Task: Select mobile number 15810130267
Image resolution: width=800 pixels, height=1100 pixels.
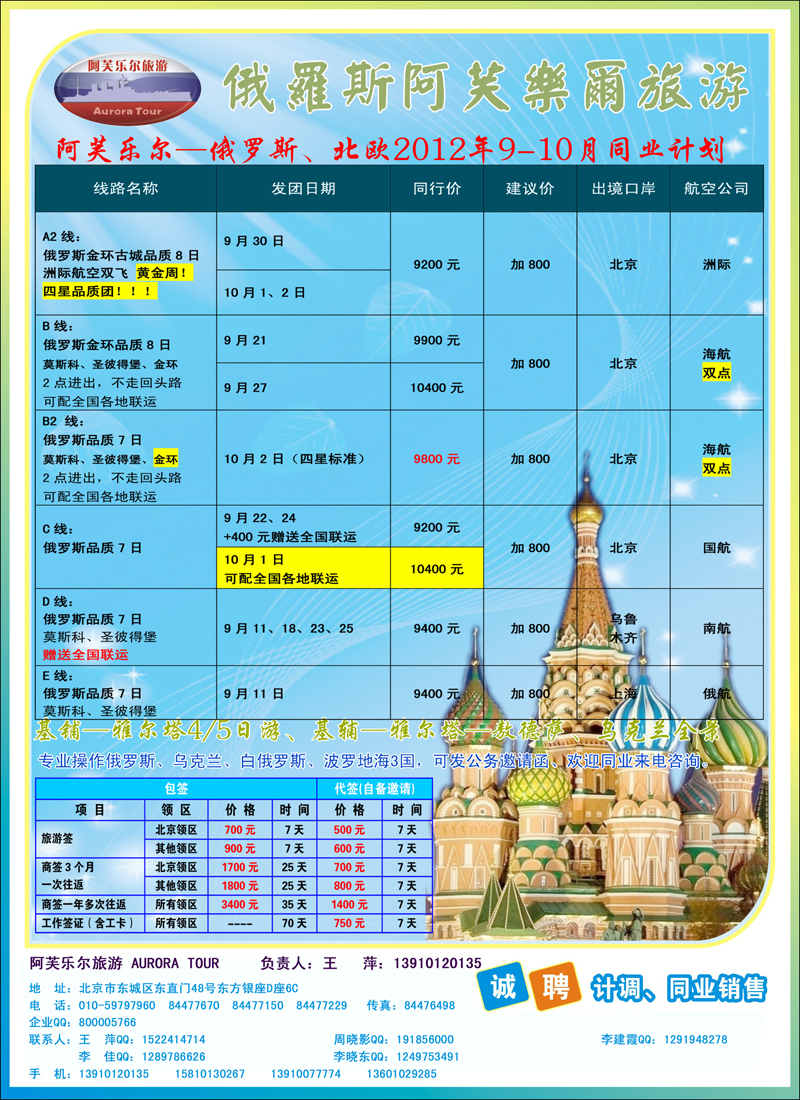Action: click(x=210, y=1074)
